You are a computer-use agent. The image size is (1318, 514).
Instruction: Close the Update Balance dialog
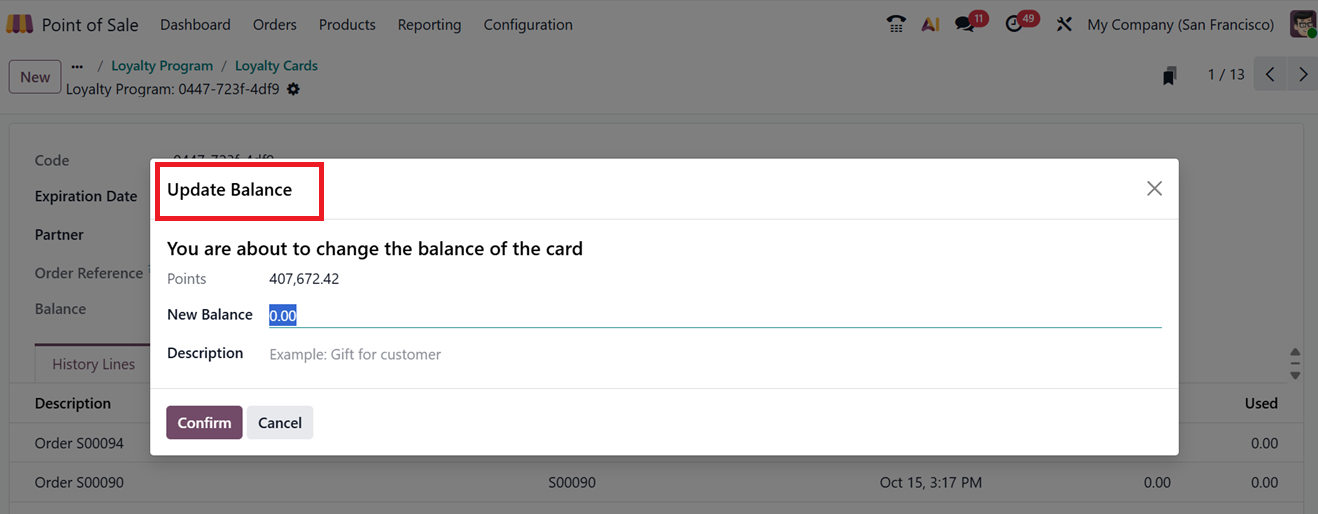(1154, 189)
